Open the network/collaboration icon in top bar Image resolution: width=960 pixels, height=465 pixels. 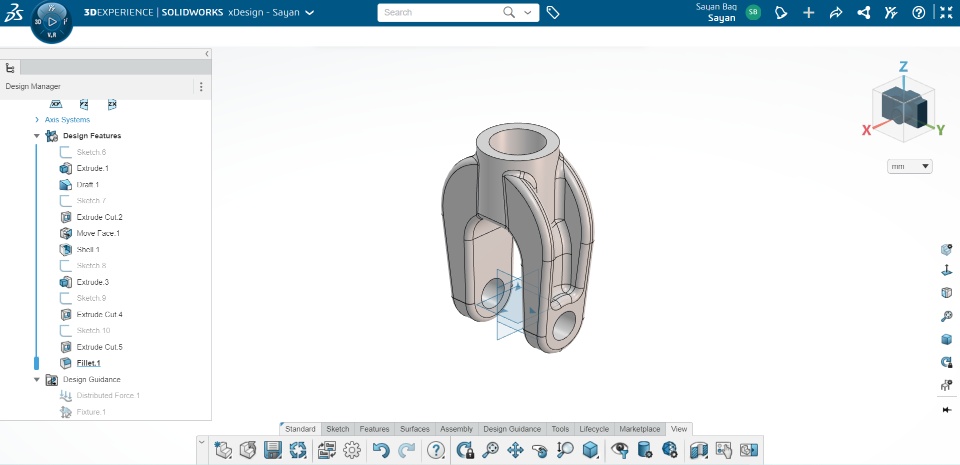click(x=864, y=12)
